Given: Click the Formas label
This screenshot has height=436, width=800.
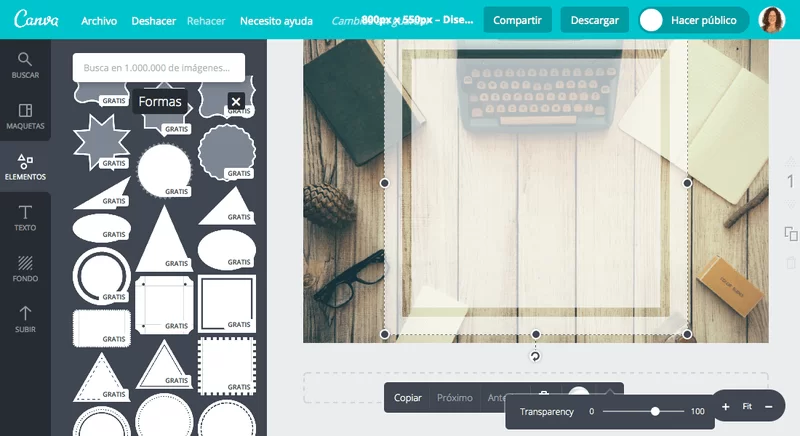Looking at the screenshot, I should (x=160, y=101).
